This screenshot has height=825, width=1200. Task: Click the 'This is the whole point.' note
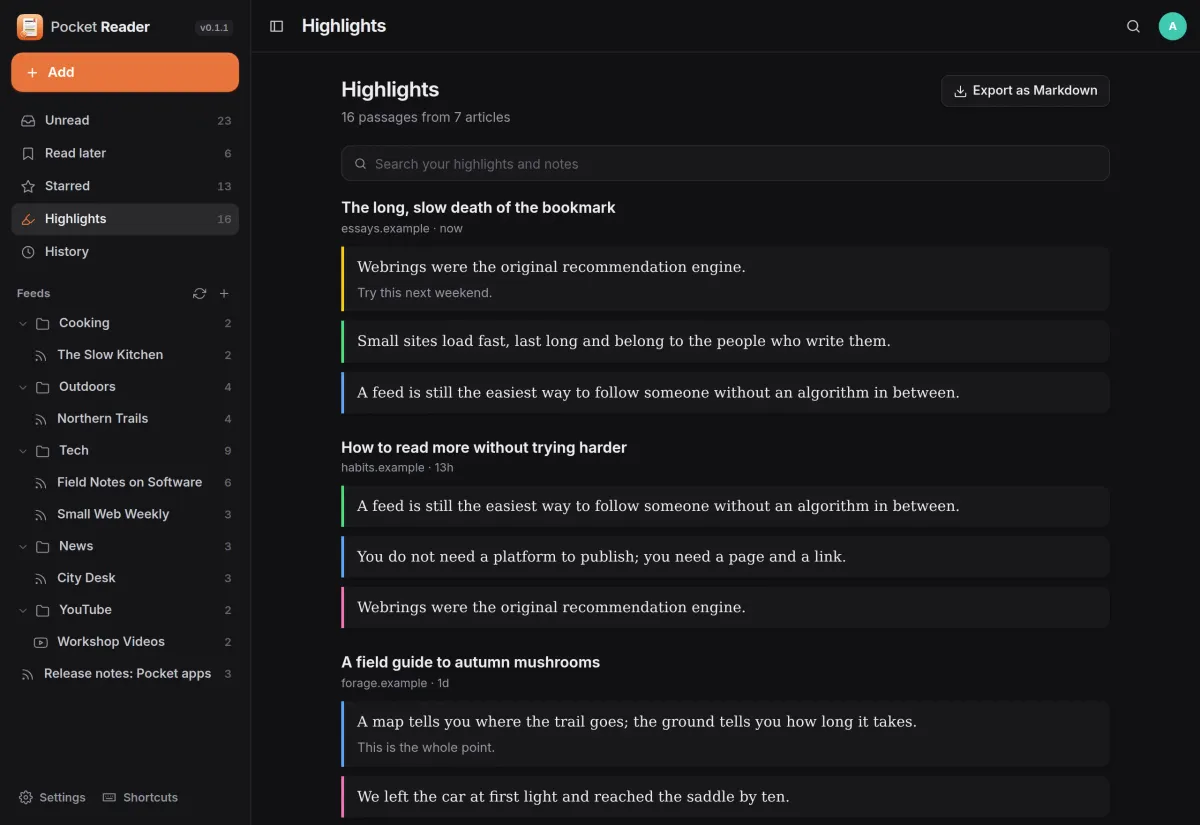426,748
